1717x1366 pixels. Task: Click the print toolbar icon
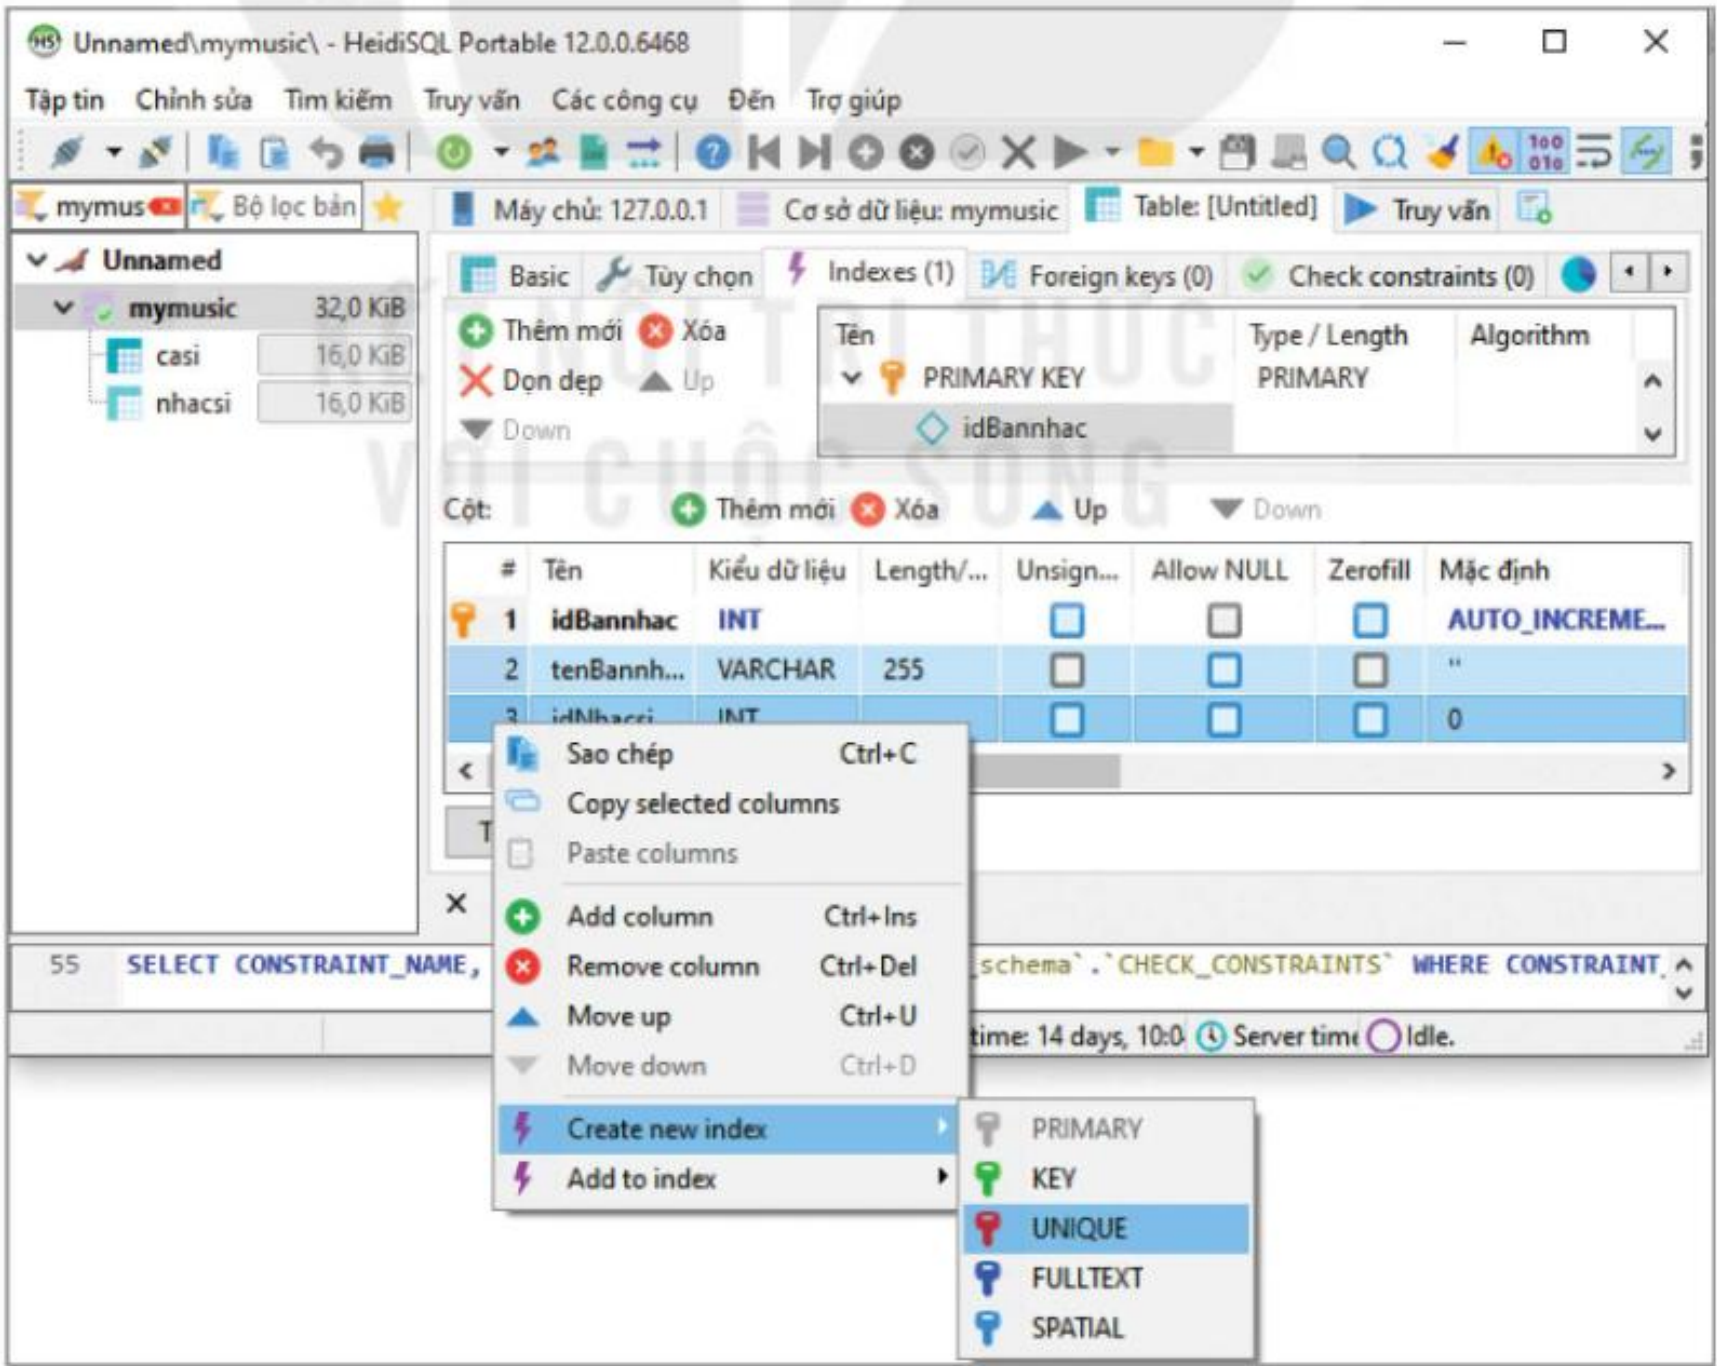pyautogui.click(x=377, y=152)
